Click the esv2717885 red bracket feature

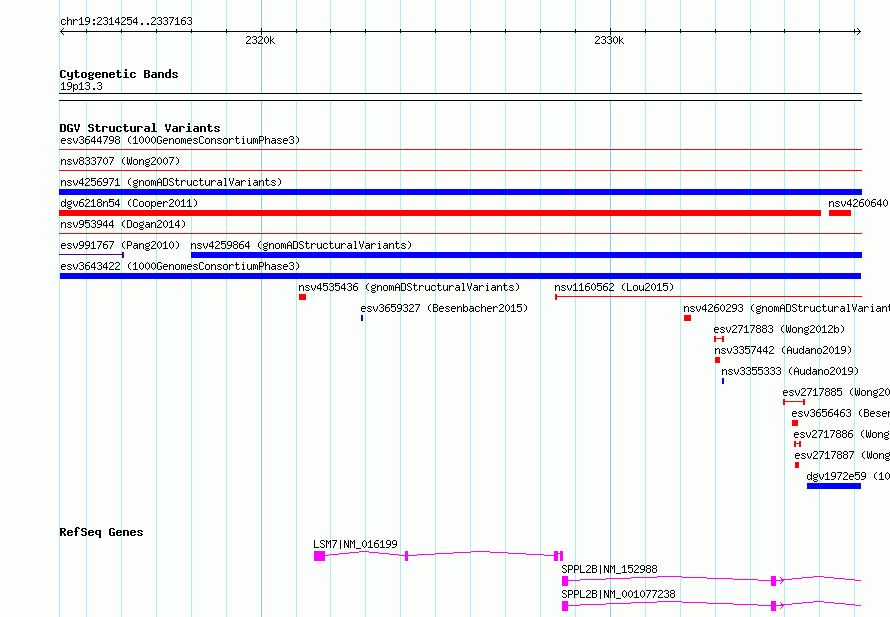[x=794, y=402]
